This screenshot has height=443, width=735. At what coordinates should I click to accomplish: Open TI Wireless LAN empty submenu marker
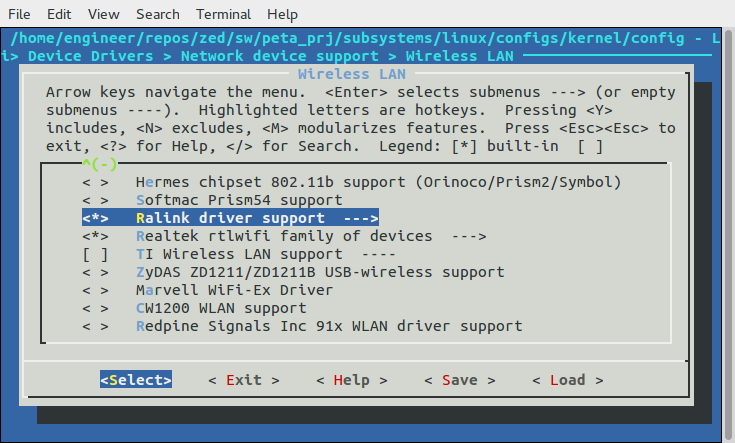(x=379, y=254)
